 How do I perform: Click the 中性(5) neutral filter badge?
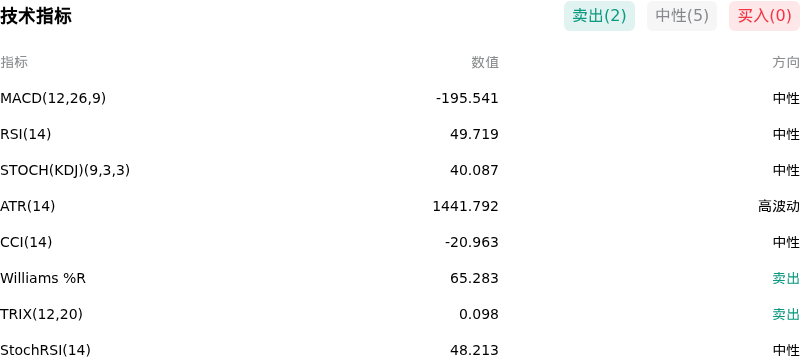[x=682, y=16]
